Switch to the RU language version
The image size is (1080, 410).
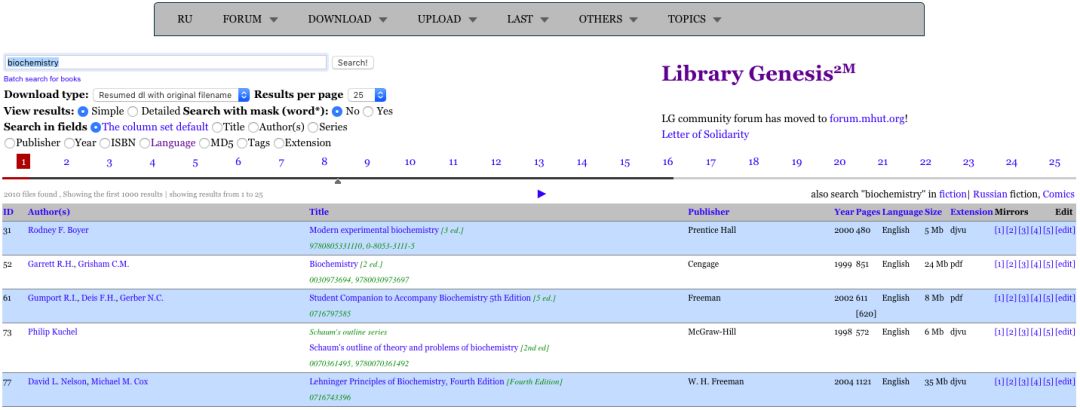[x=185, y=19]
